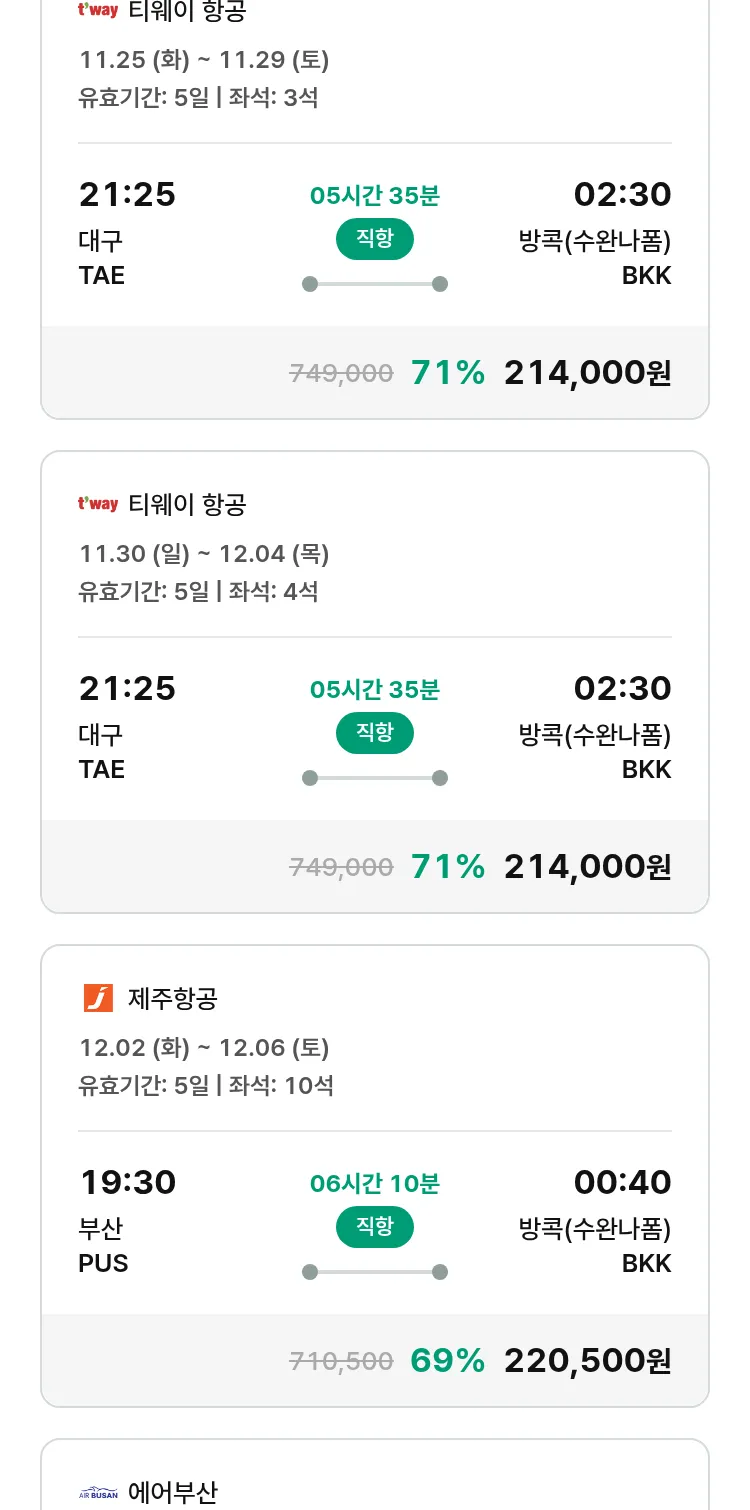Tap the 직항 badge on the Jeju Air card
Viewport: 750px width, 1510px height.
pyautogui.click(x=374, y=1227)
